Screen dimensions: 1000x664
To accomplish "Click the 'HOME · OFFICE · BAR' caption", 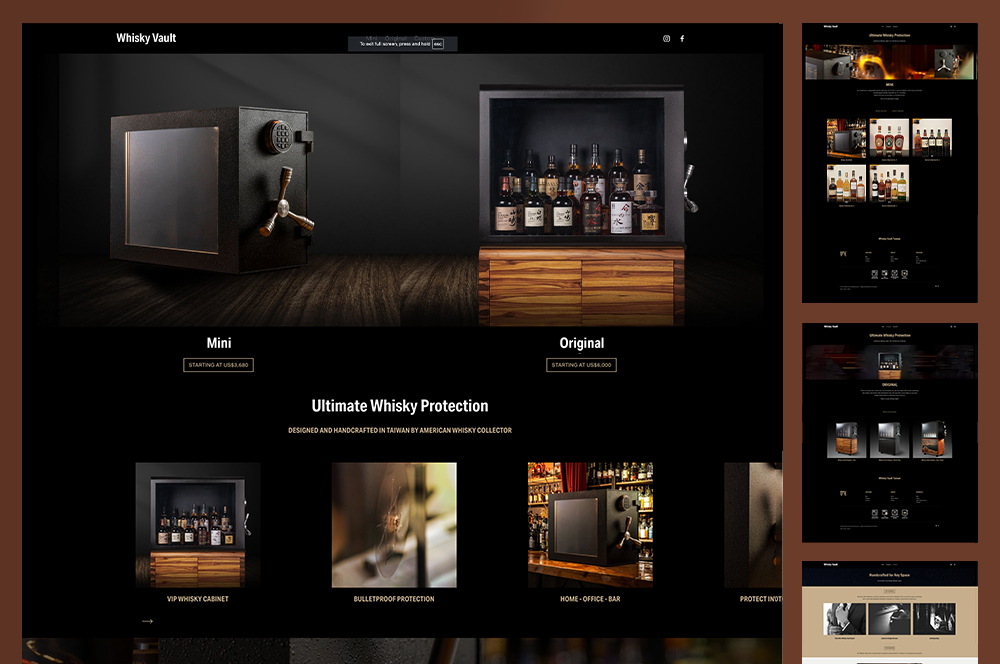I will click(590, 599).
